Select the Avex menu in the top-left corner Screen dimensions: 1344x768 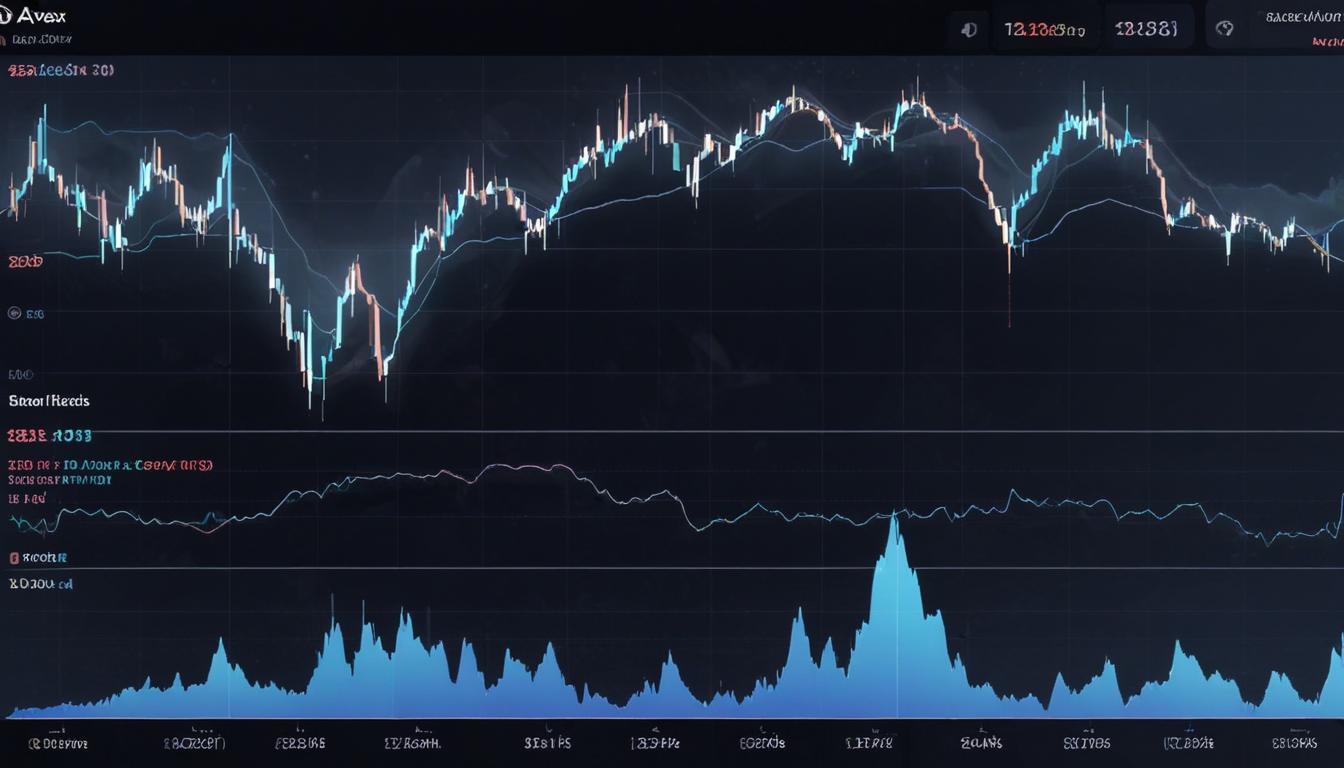[x=42, y=16]
